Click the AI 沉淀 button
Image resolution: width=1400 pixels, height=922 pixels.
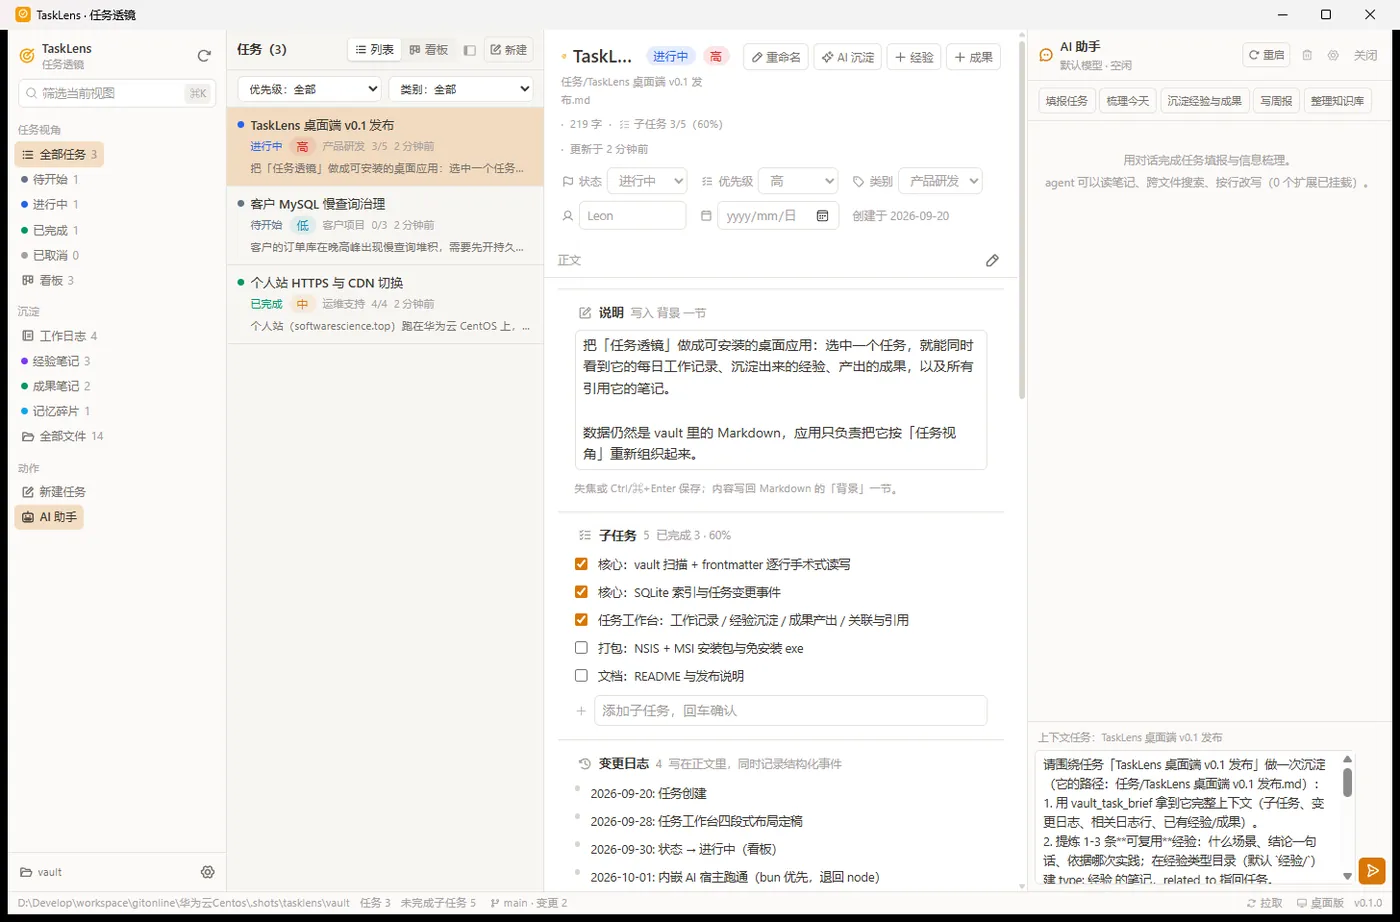tap(847, 58)
